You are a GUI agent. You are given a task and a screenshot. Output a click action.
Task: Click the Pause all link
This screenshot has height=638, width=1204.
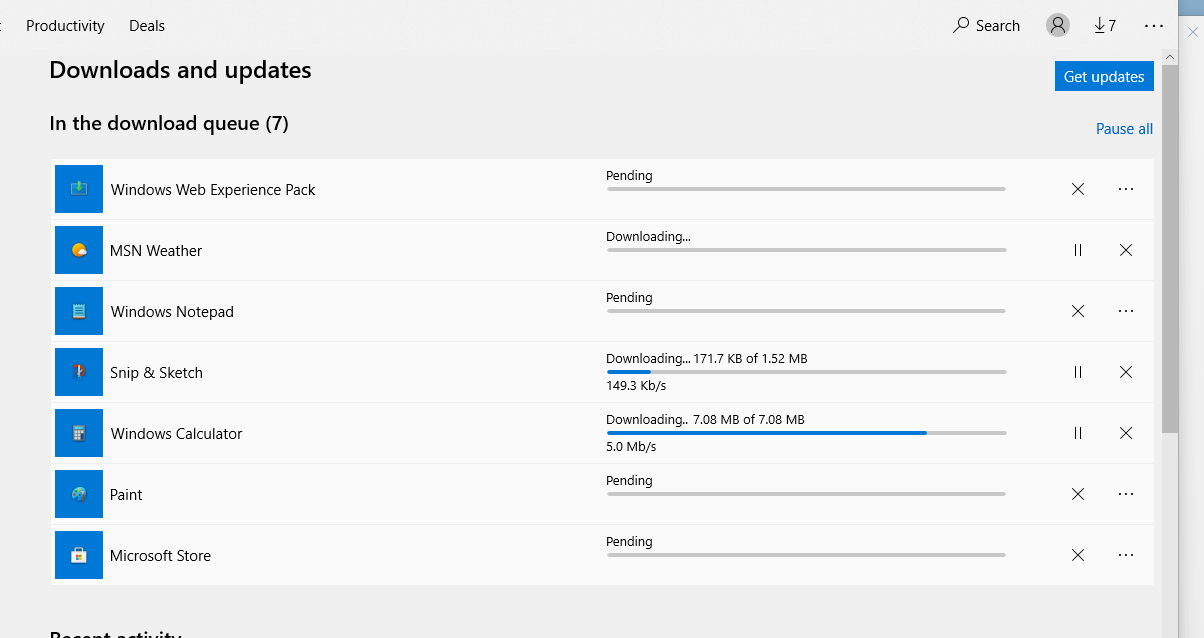(1124, 129)
